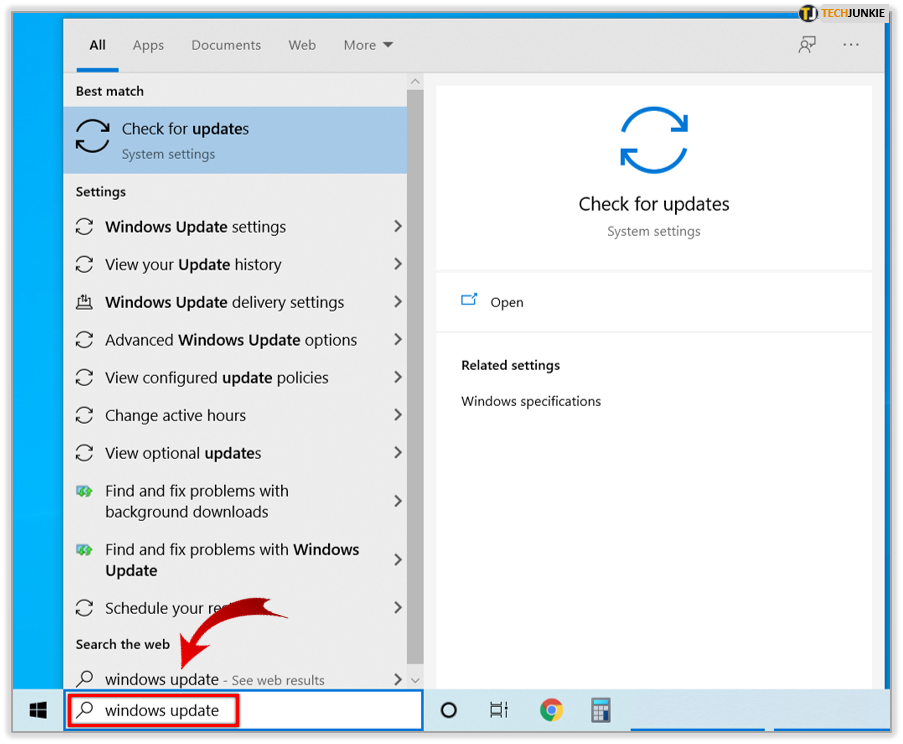
Task: Open the Check for updates best match icon
Action: coord(91,136)
